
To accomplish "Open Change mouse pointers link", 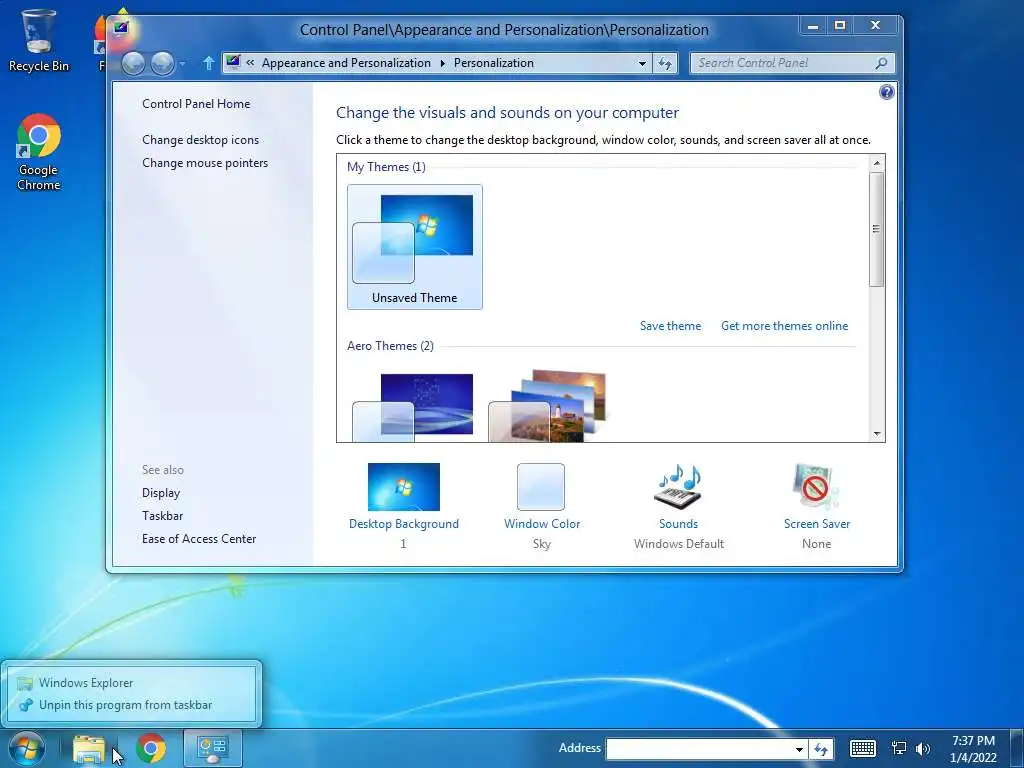I will (x=205, y=163).
